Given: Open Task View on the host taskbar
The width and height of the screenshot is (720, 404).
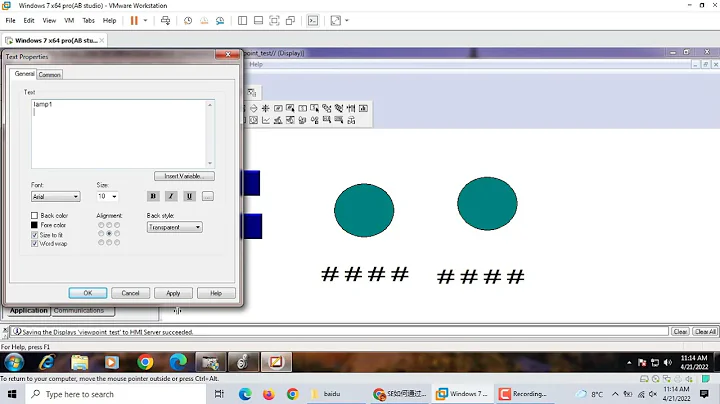Looking at the screenshot, I should pyautogui.click(x=219, y=394).
